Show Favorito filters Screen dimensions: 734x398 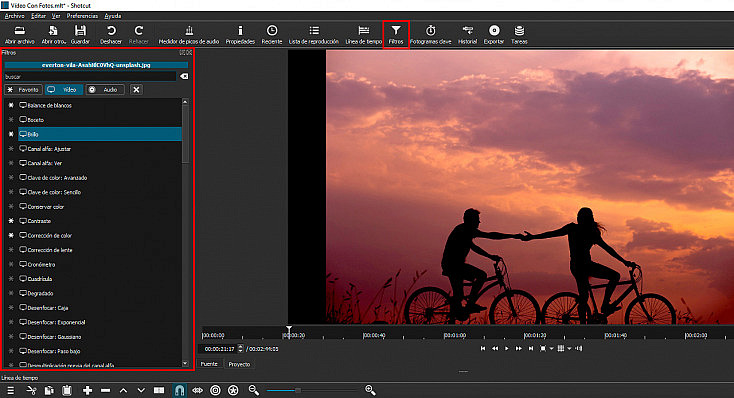(23, 89)
